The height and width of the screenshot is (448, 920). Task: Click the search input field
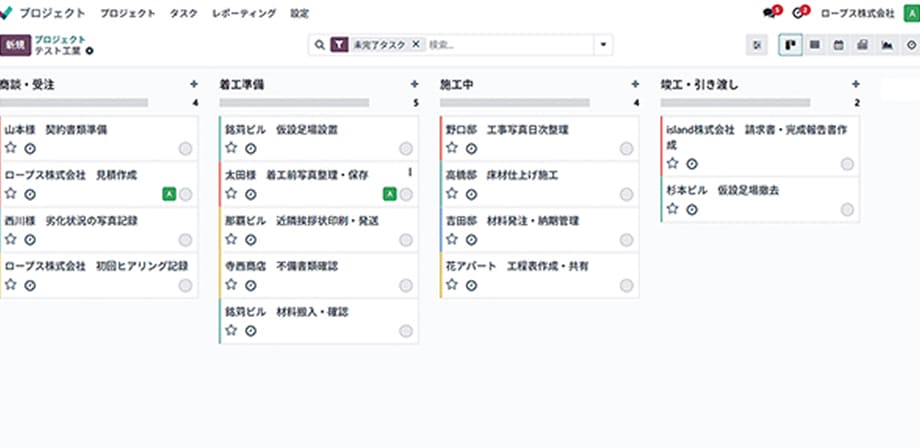click(x=509, y=45)
